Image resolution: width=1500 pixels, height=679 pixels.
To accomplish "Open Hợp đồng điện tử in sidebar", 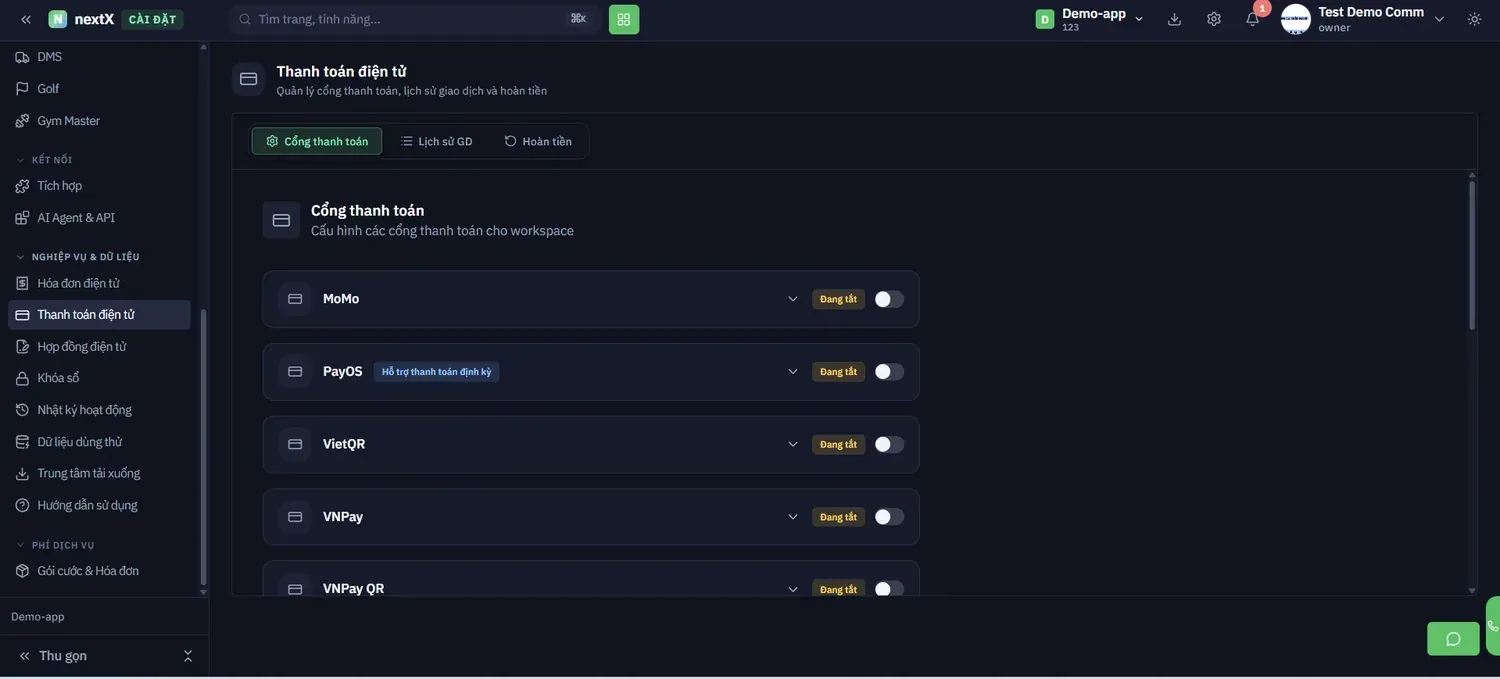I will [x=99, y=346].
